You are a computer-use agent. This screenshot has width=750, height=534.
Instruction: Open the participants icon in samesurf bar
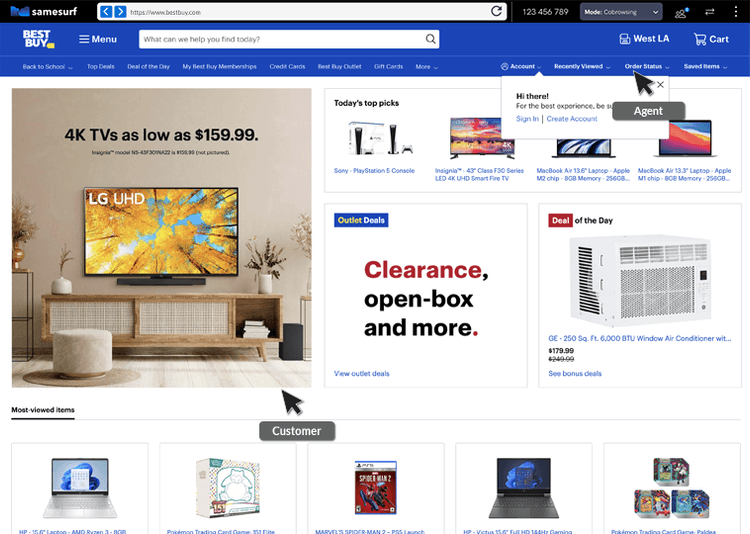(x=681, y=12)
